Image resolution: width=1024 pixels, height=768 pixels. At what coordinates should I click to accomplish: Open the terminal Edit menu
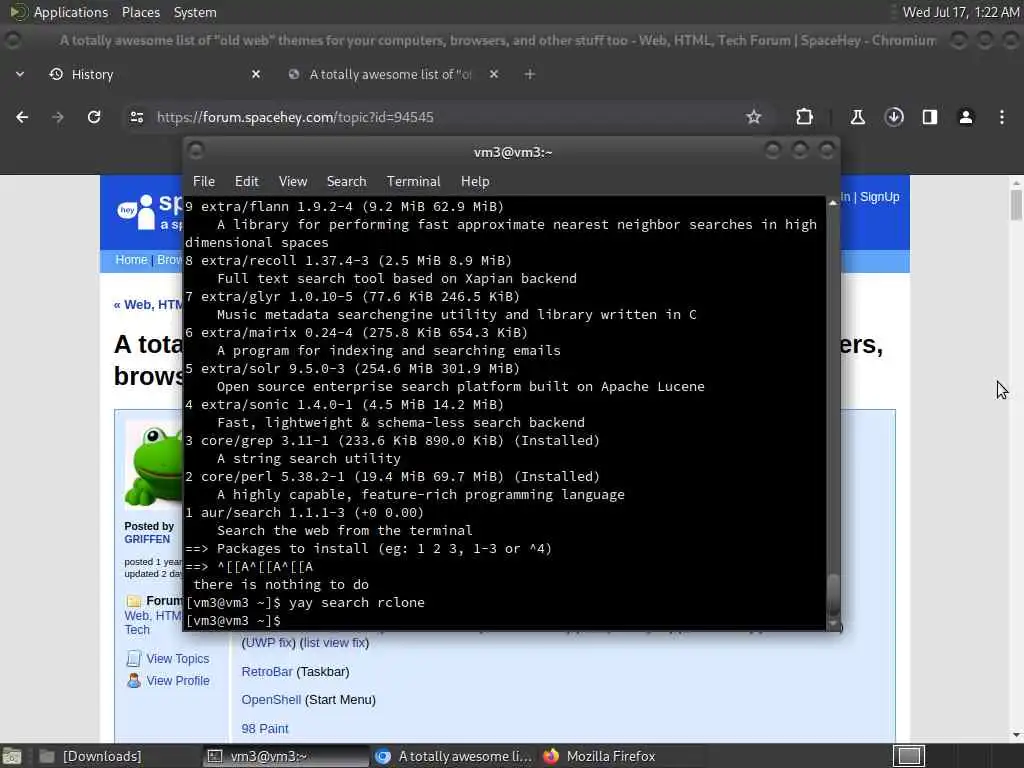point(246,182)
